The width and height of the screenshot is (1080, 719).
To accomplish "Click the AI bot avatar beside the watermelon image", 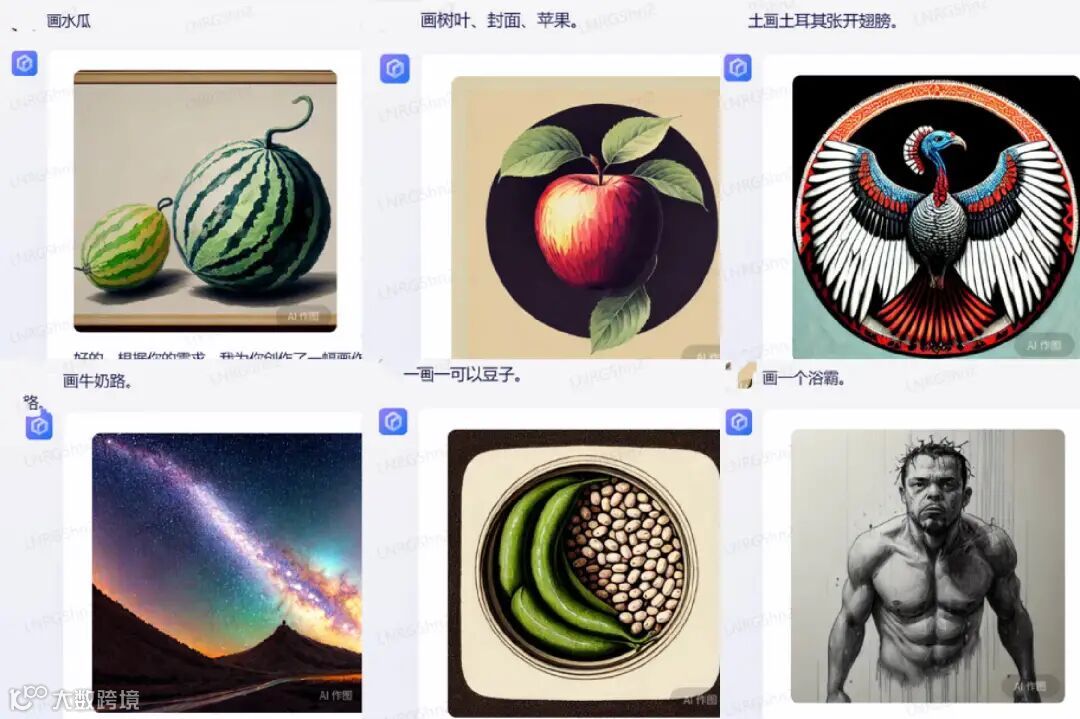I will point(24,63).
